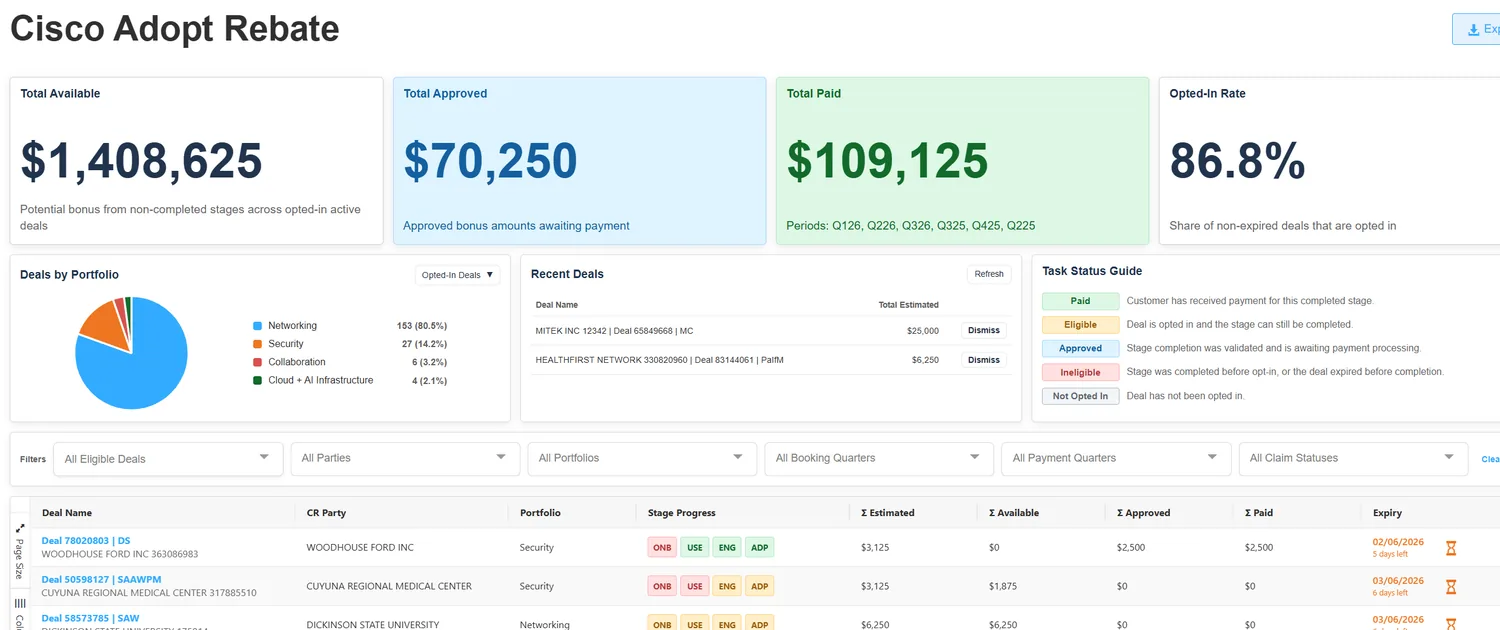Open Deal 50598127 | SAAWPM link
Viewport: 1500px width, 630px height.
[101, 579]
